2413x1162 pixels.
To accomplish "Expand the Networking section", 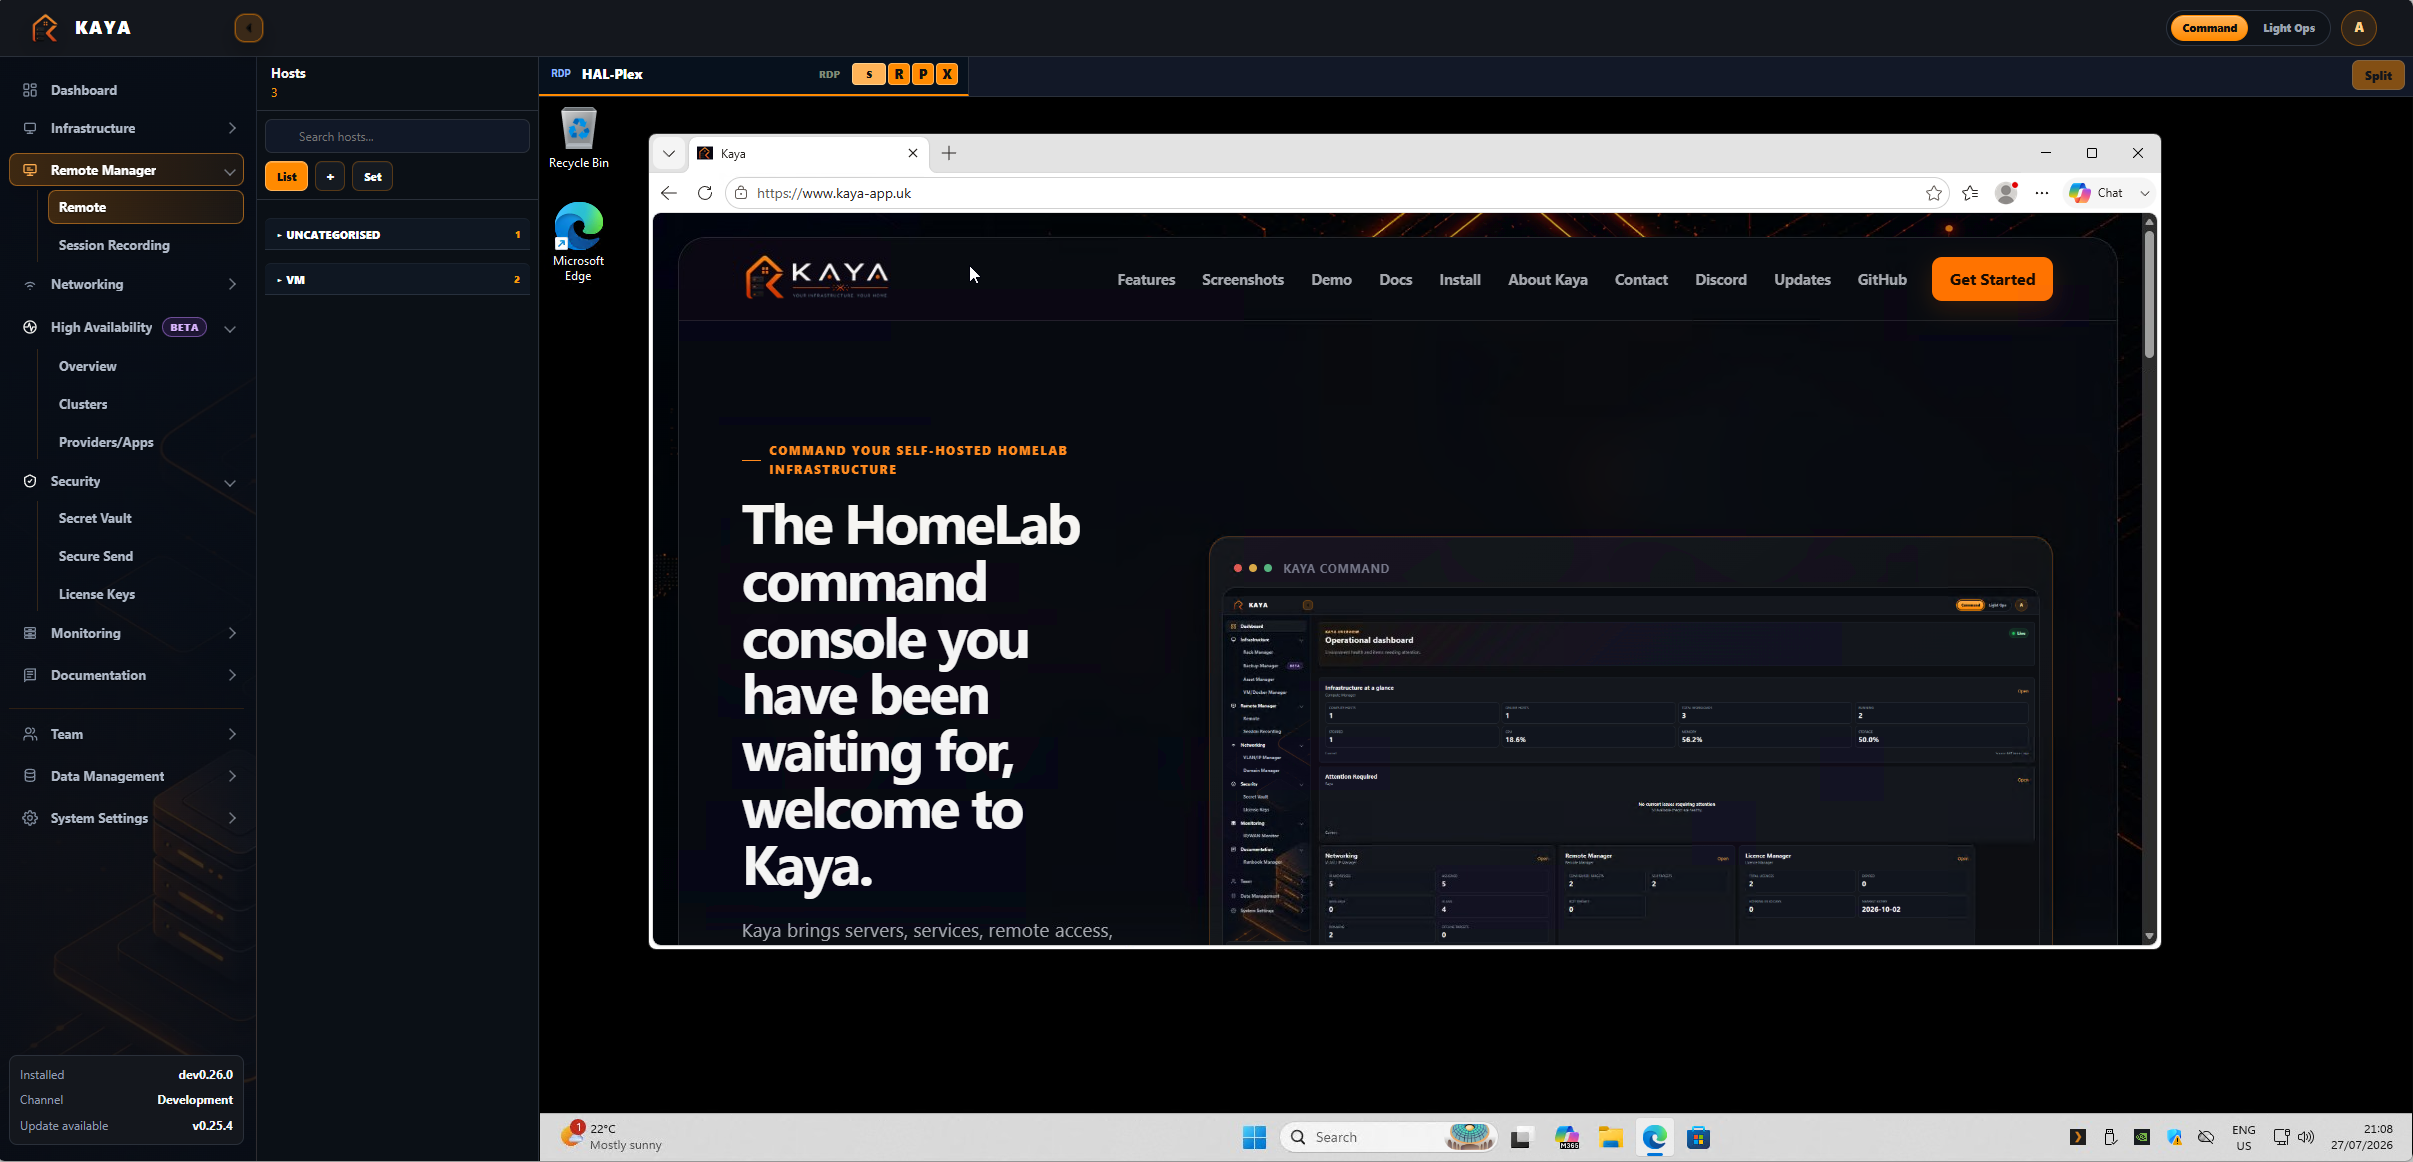I will (131, 284).
